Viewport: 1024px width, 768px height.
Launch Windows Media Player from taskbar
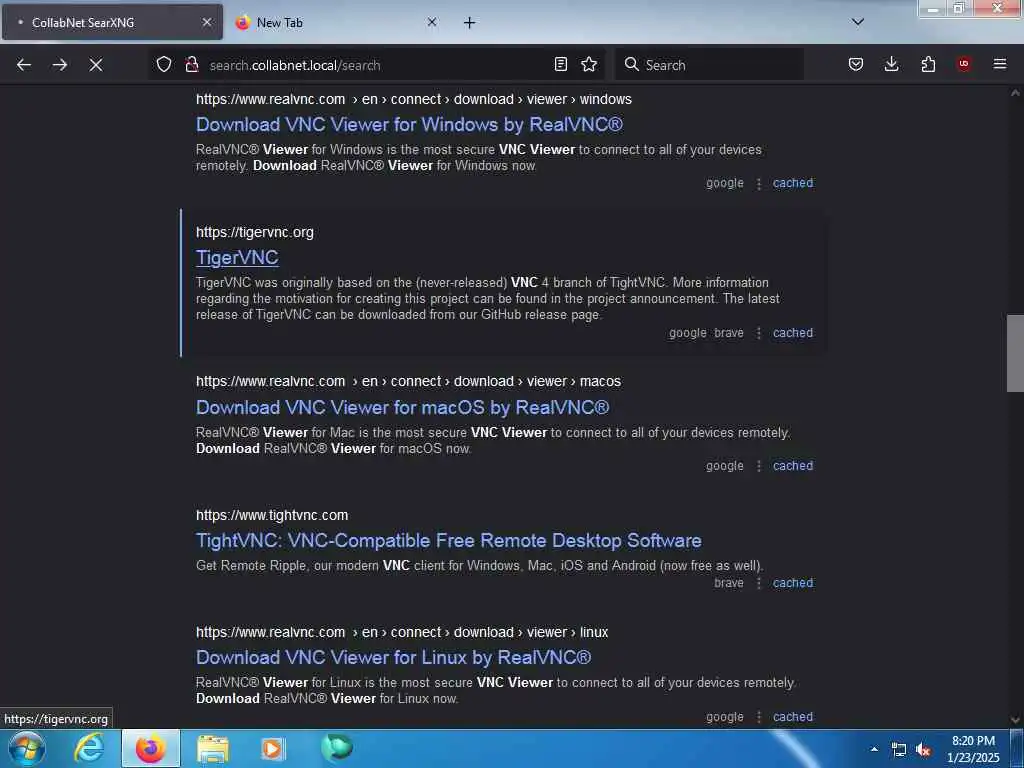[274, 748]
